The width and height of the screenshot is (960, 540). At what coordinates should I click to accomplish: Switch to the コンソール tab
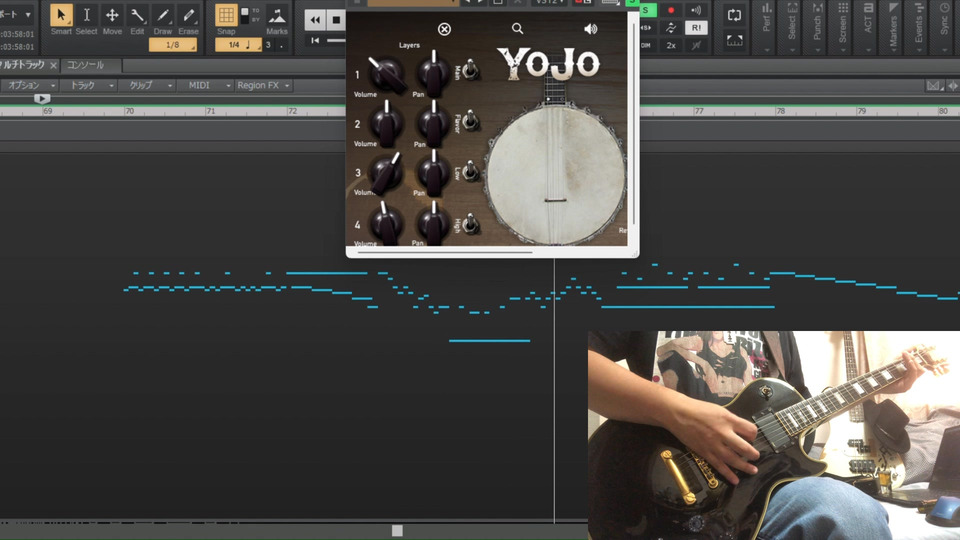(85, 65)
